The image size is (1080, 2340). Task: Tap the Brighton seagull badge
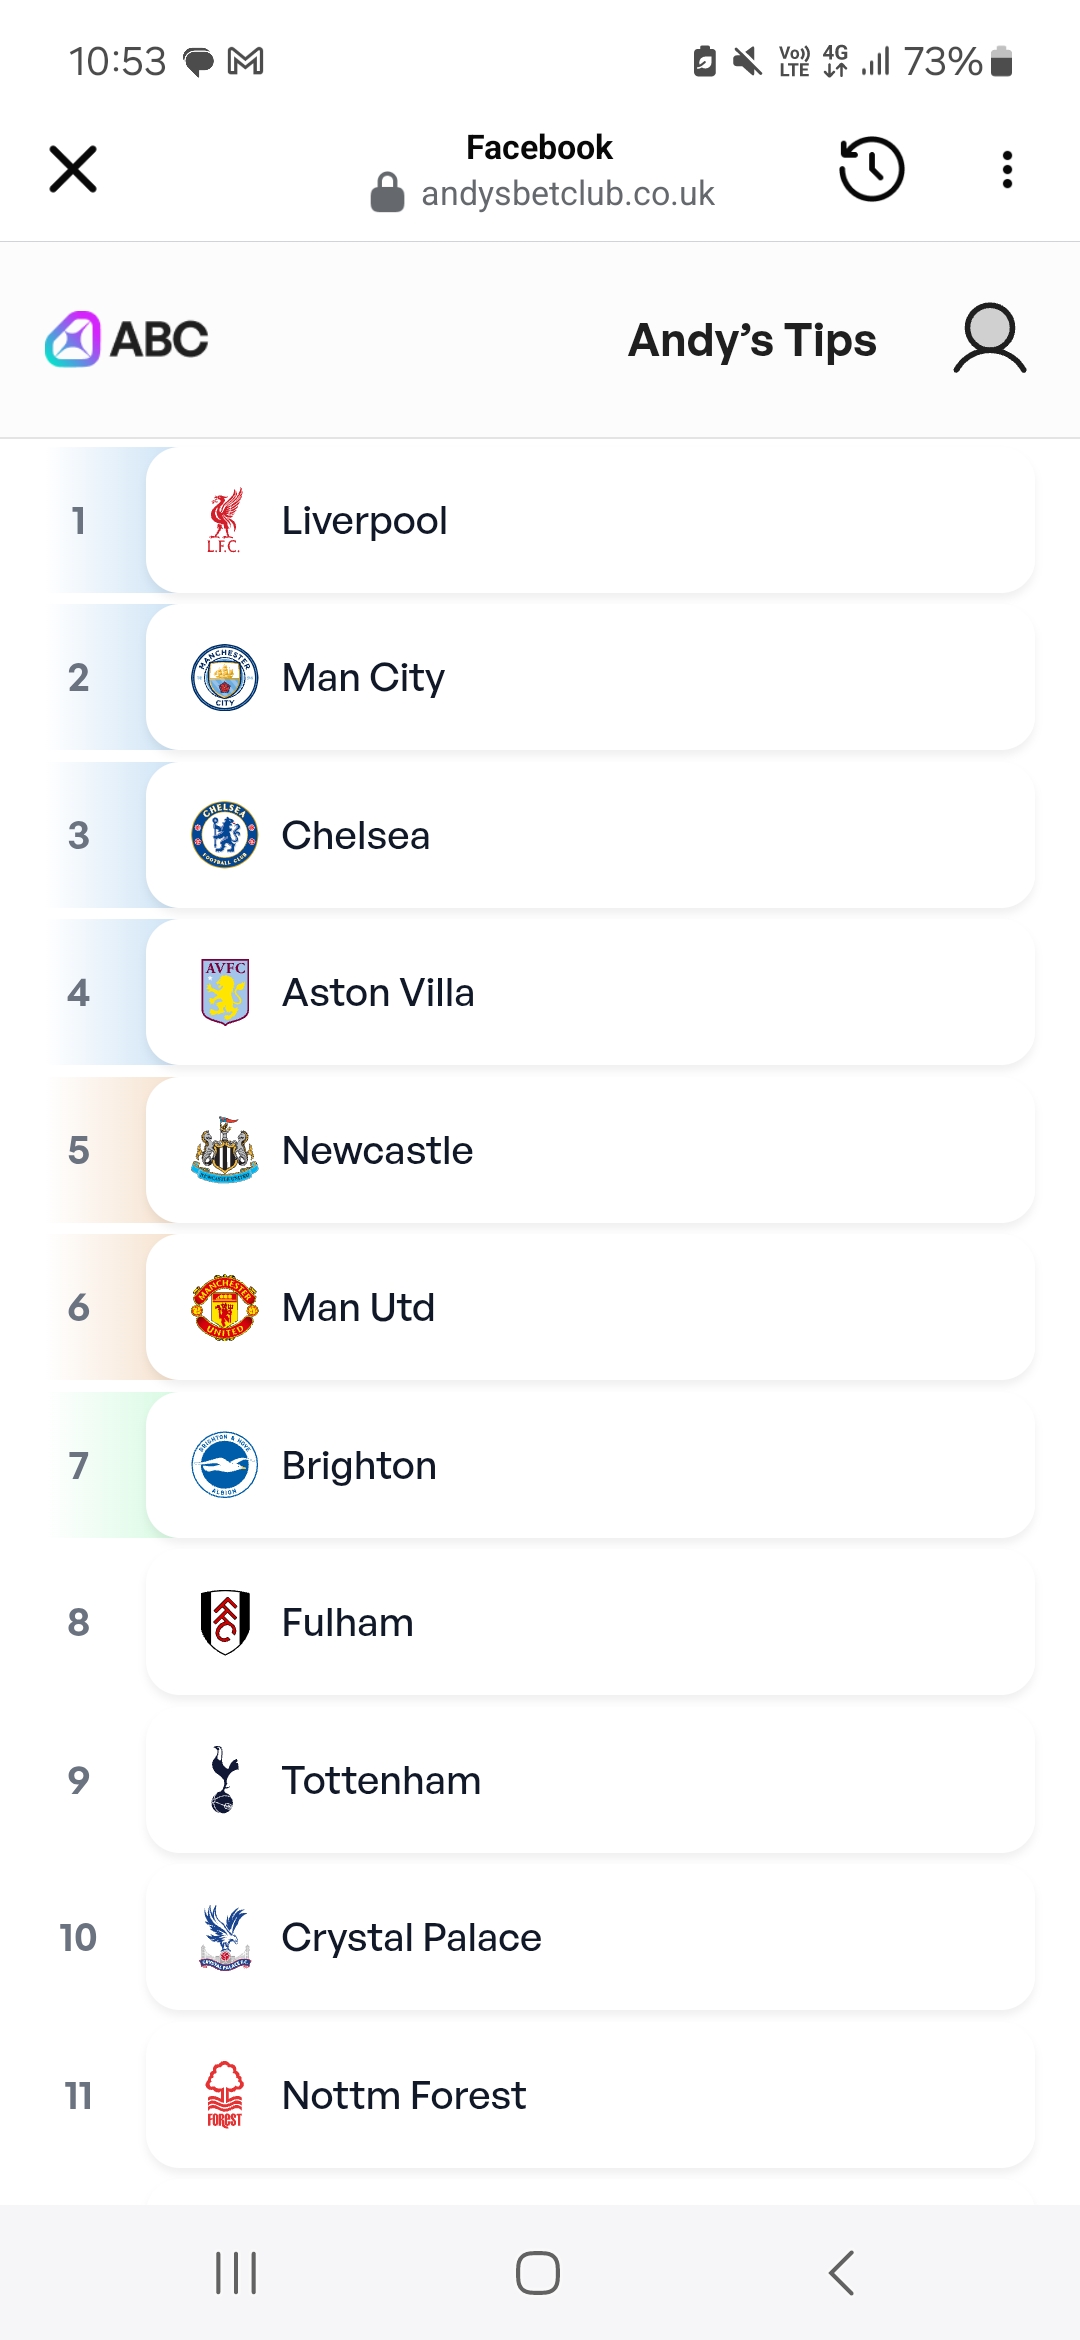pos(225,1465)
